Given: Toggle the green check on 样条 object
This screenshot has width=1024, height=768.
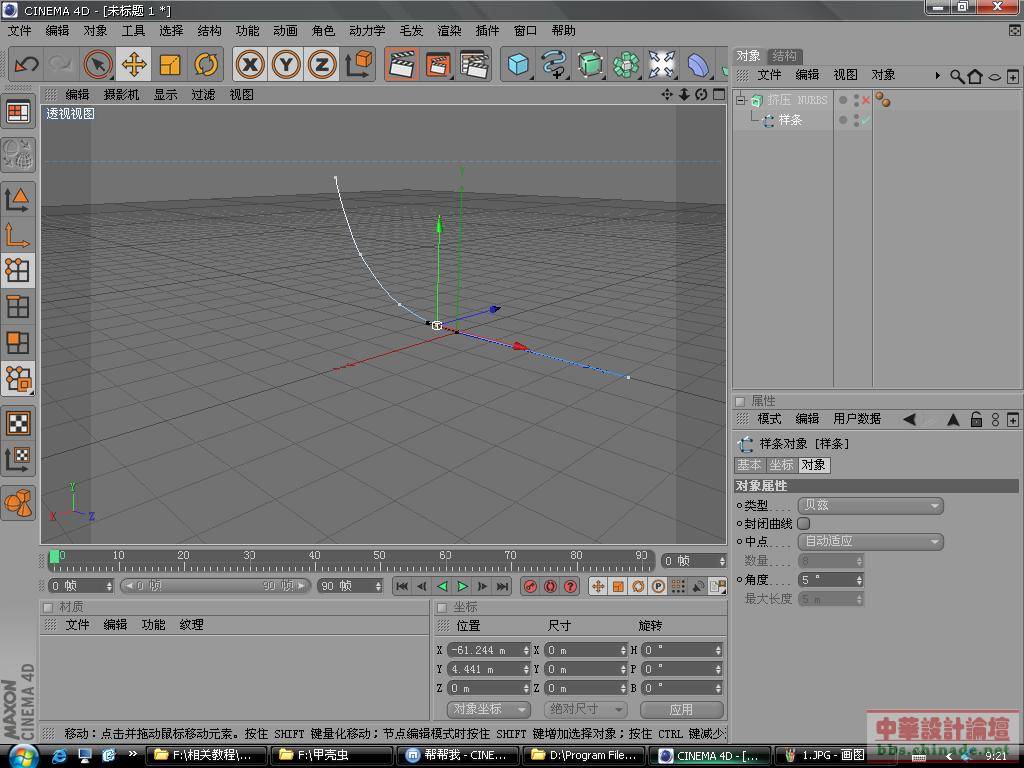Looking at the screenshot, I should [866, 120].
